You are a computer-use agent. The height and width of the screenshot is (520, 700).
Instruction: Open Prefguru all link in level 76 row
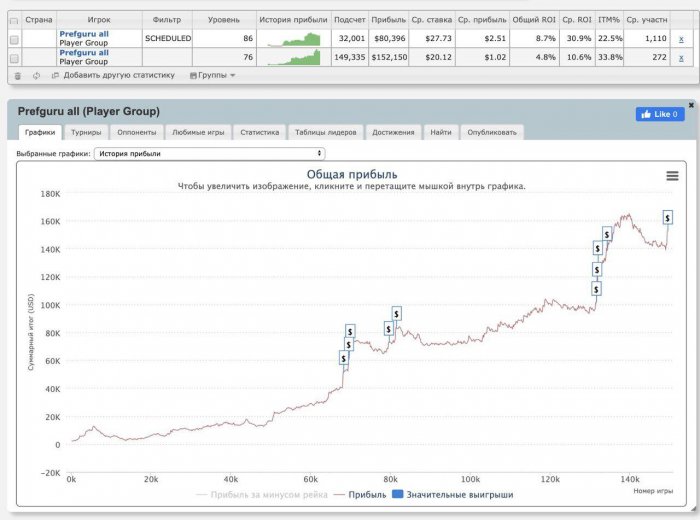click(84, 53)
